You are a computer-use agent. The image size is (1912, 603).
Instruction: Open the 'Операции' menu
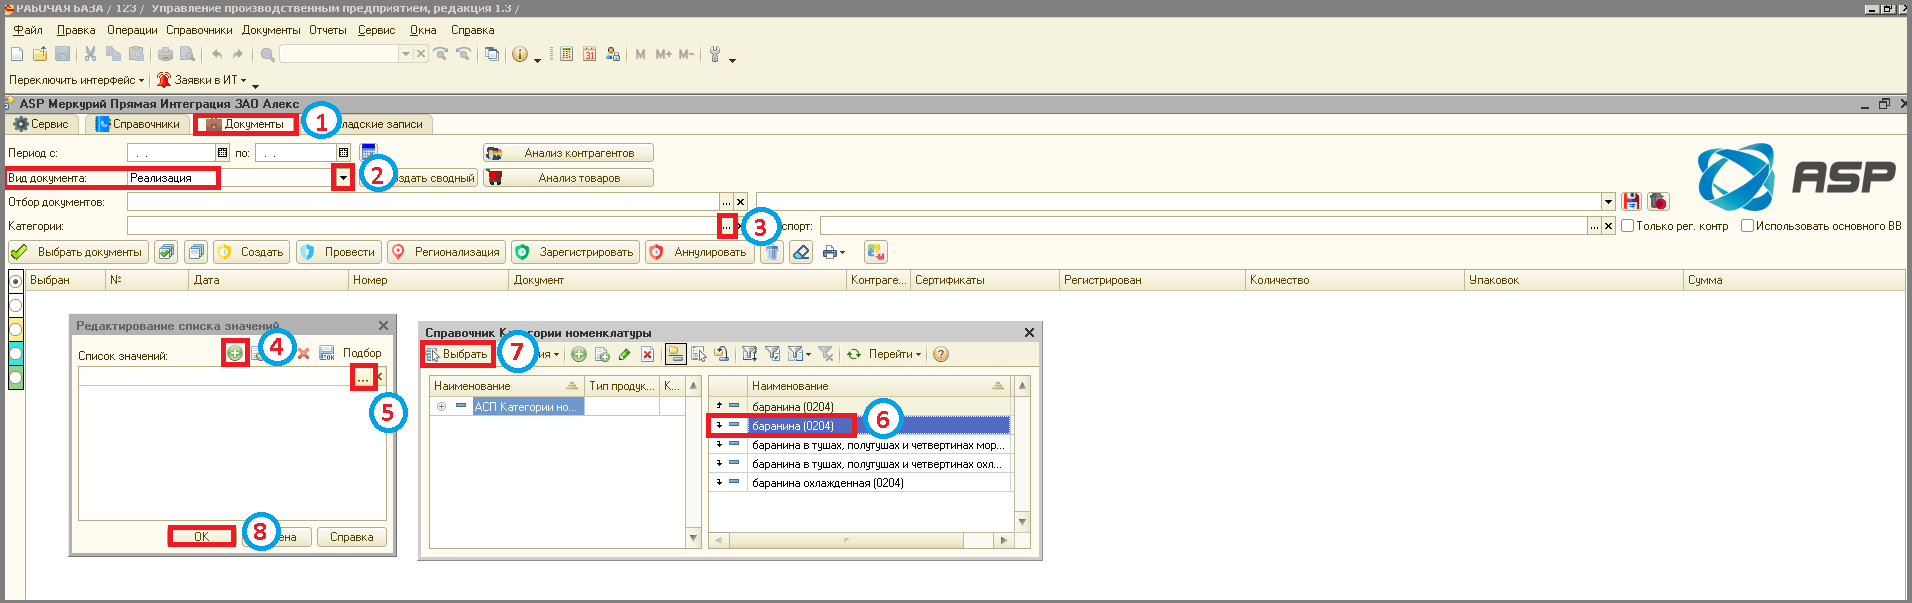(132, 30)
